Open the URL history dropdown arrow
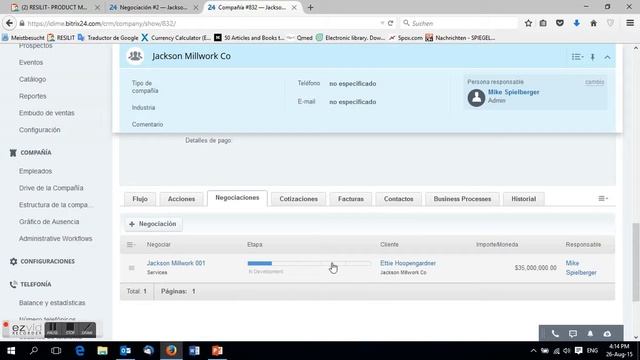Viewport: 640px width, 360px height. pyautogui.click(x=382, y=23)
